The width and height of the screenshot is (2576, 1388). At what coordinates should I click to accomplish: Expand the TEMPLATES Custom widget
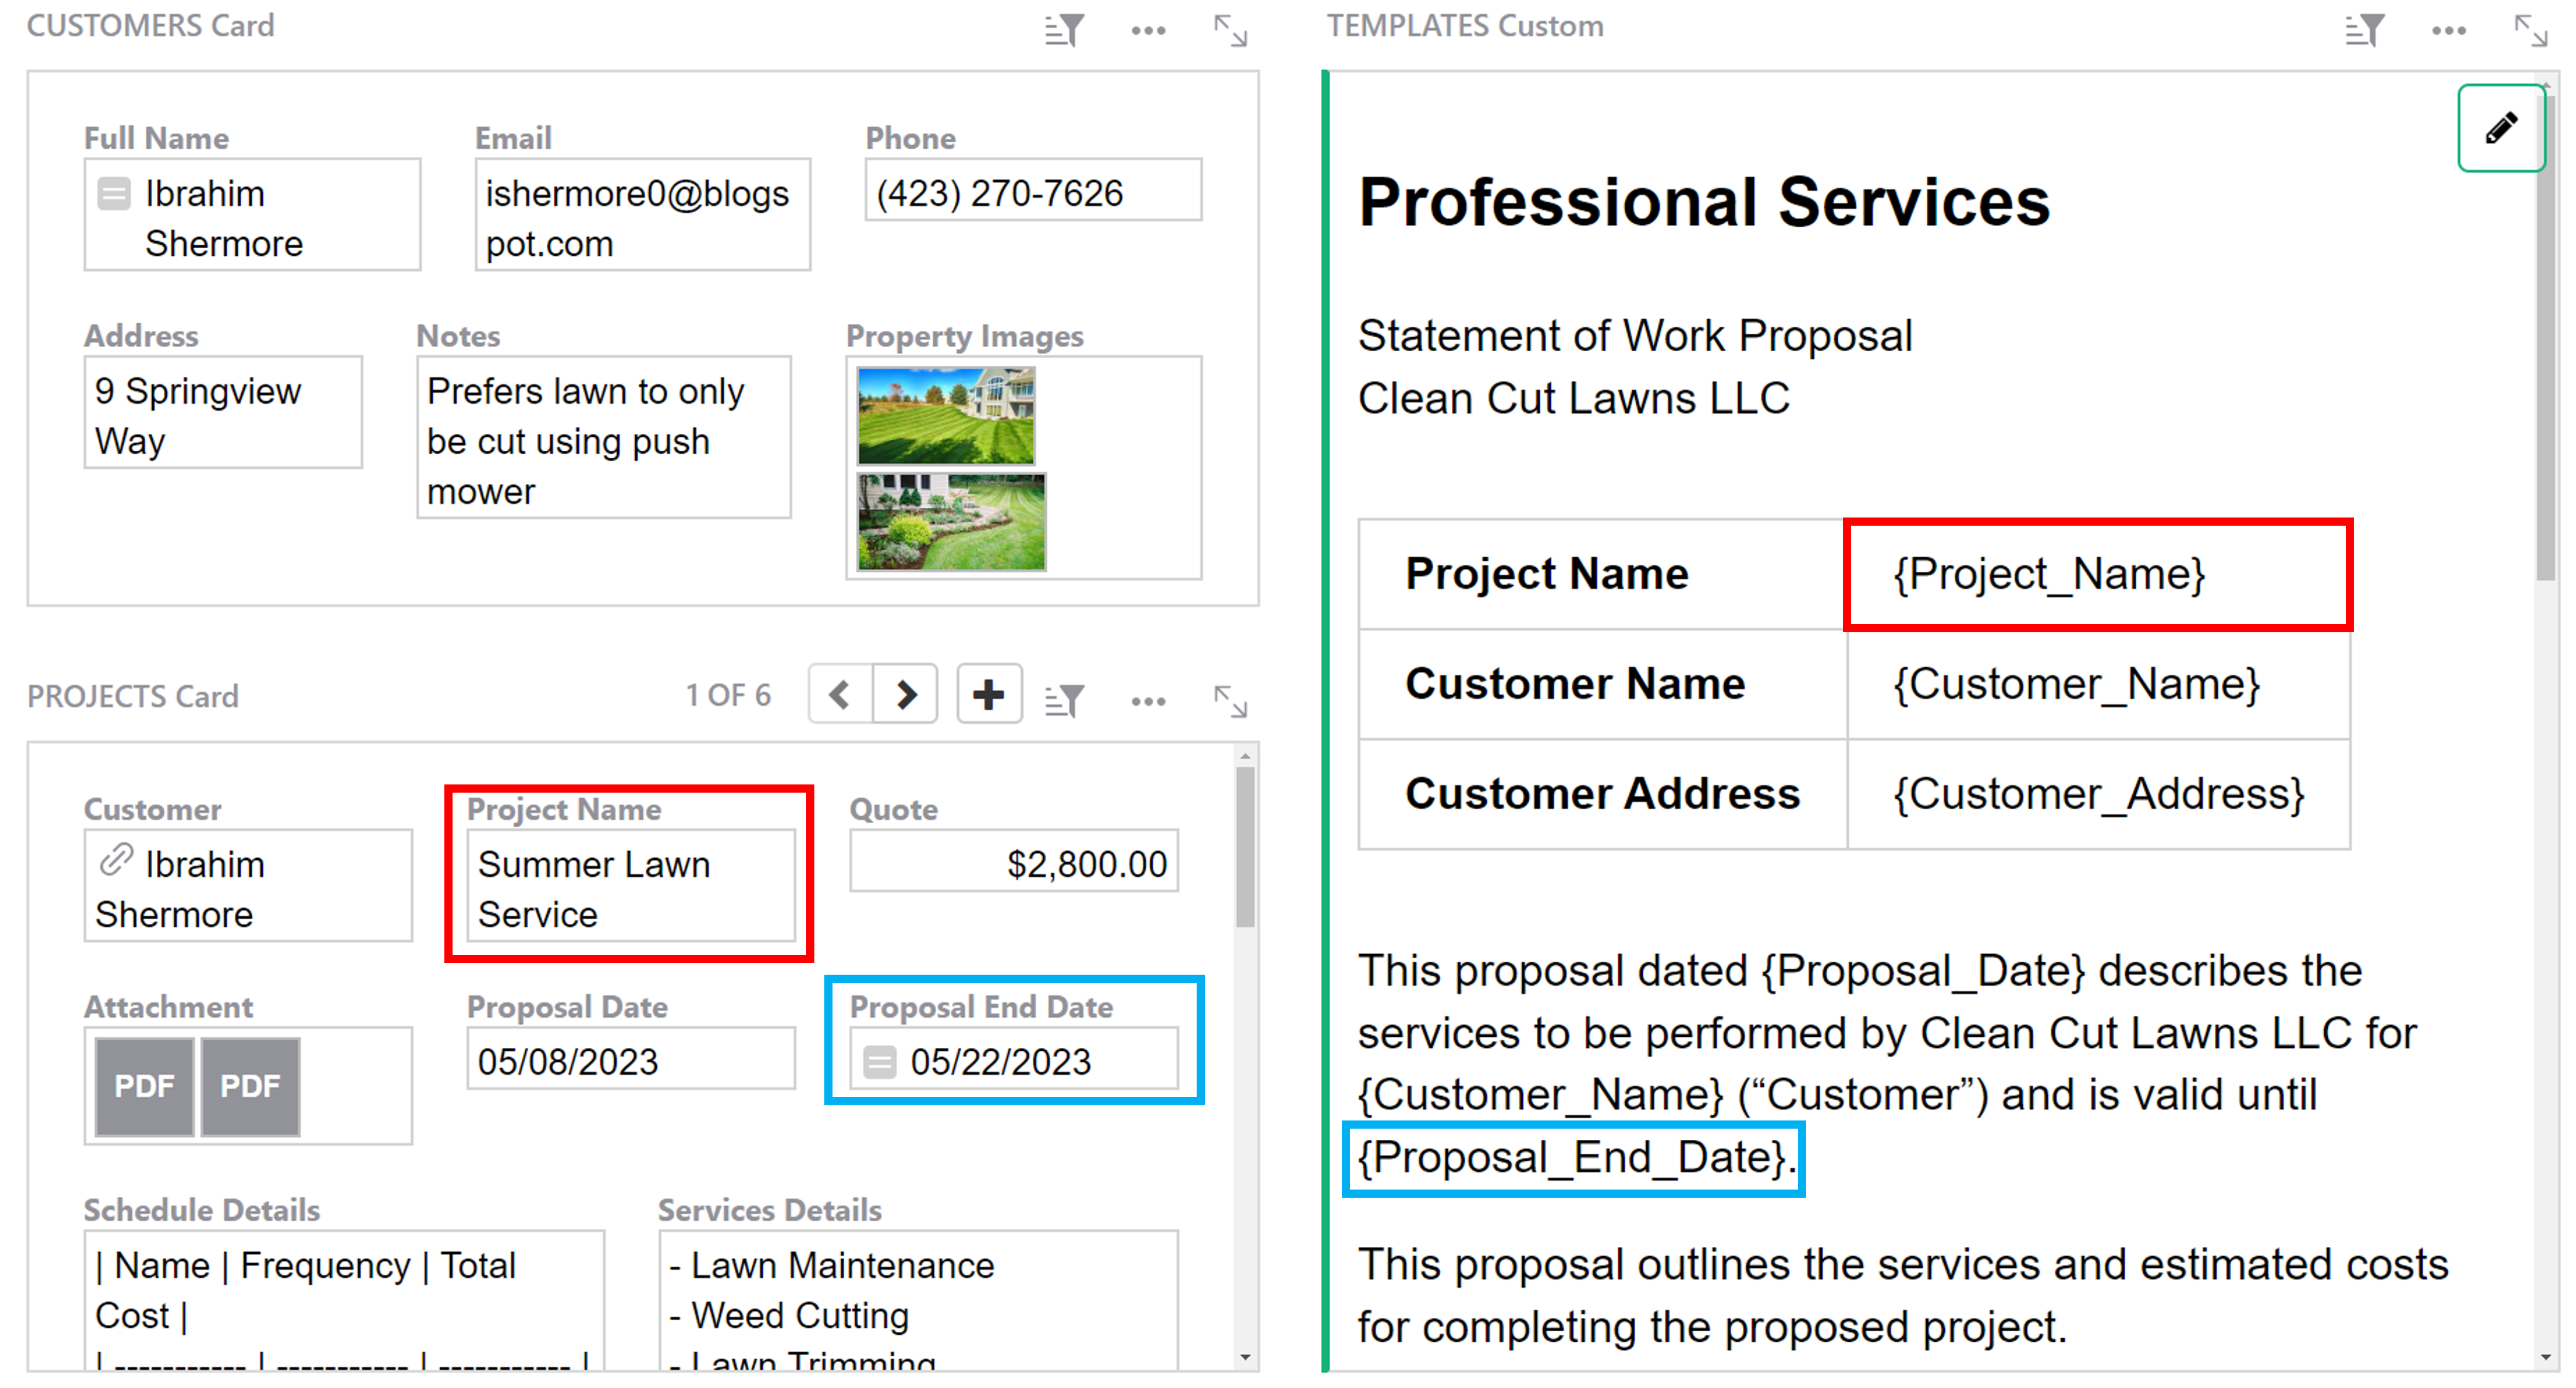tap(2531, 30)
